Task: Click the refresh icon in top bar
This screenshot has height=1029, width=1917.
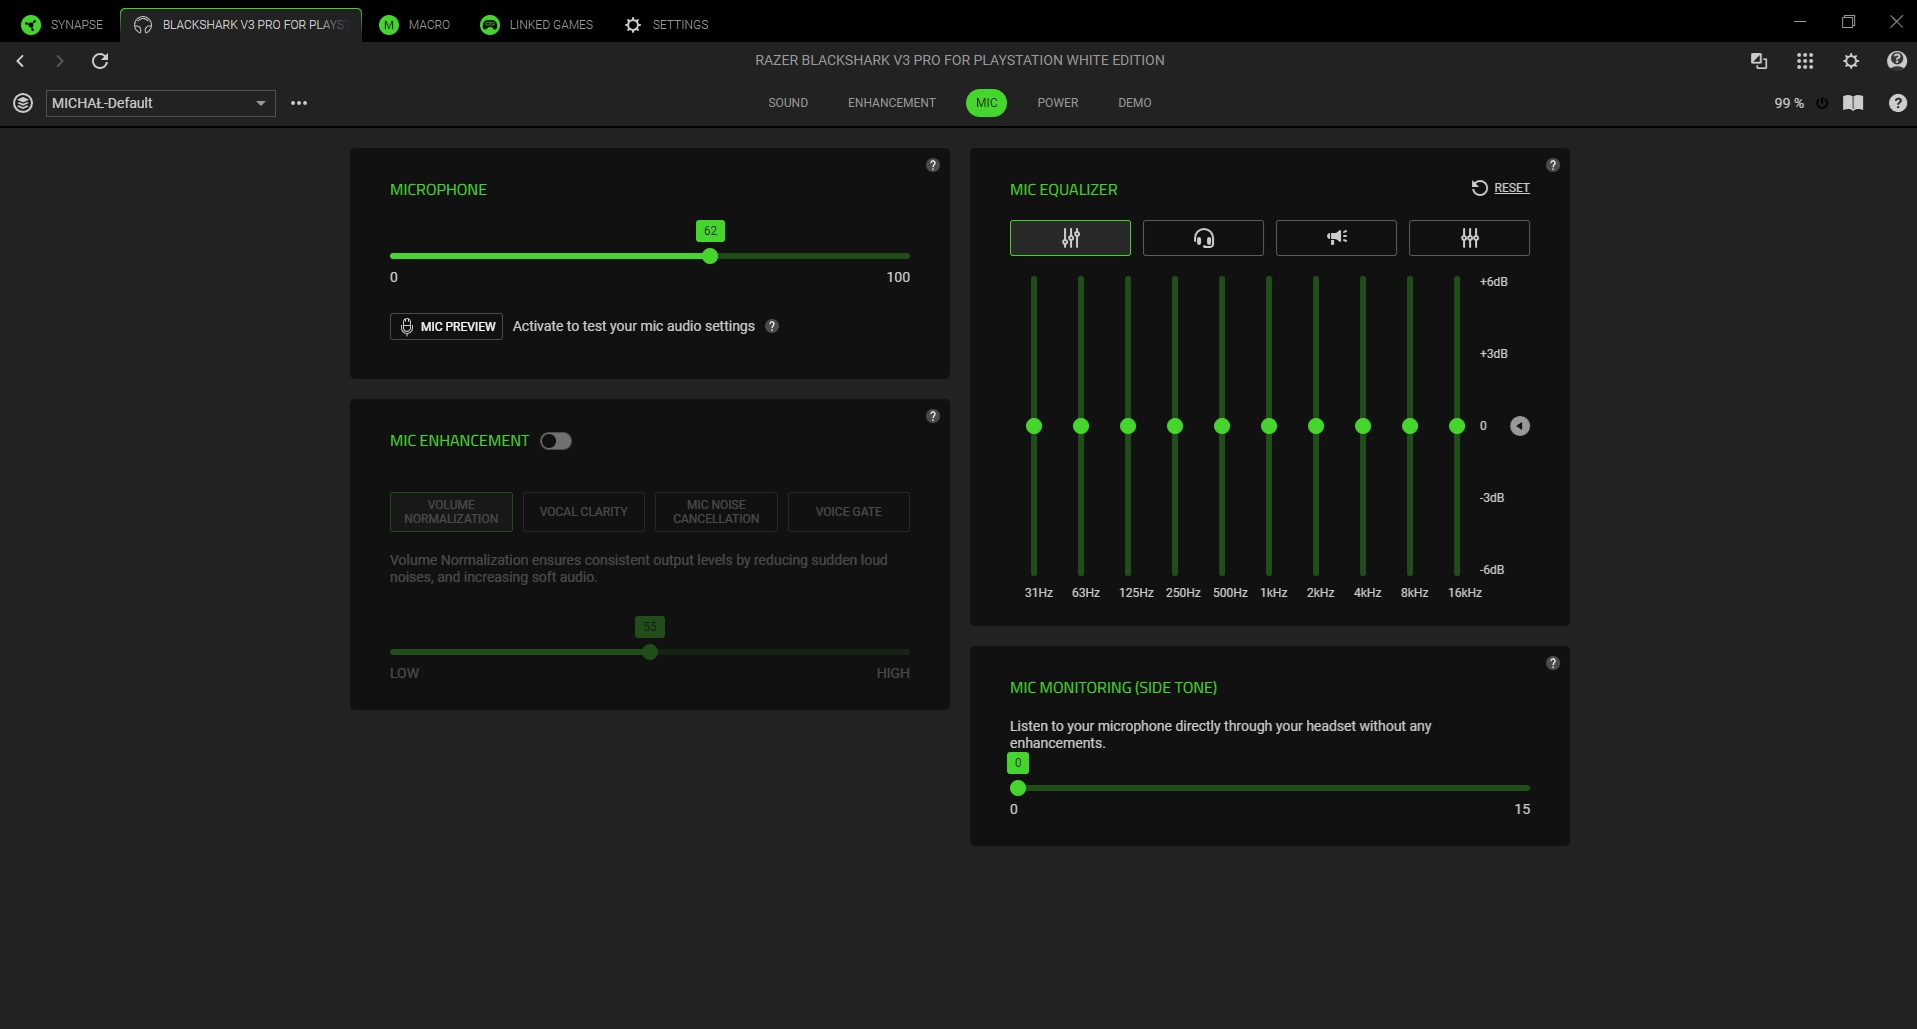Action: coord(100,61)
